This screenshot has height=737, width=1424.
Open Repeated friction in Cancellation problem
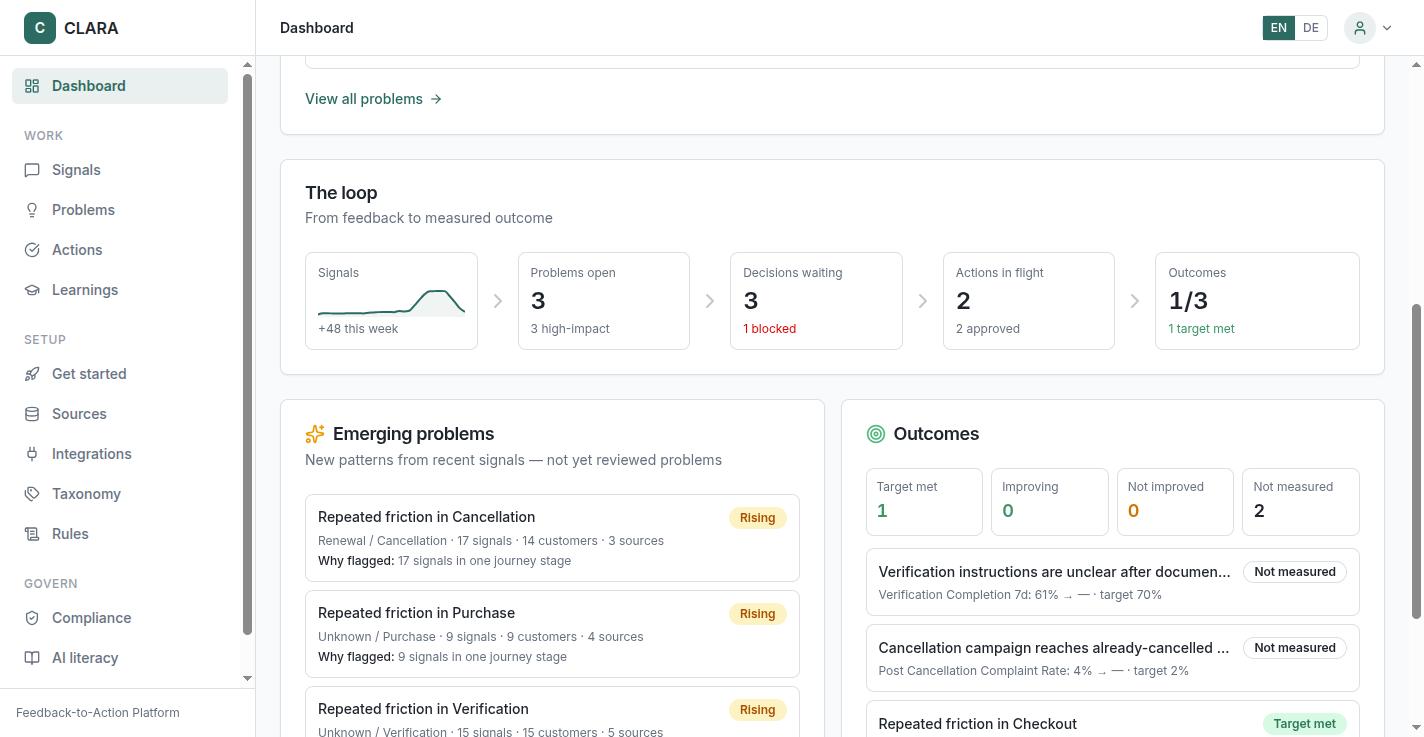[x=552, y=538]
